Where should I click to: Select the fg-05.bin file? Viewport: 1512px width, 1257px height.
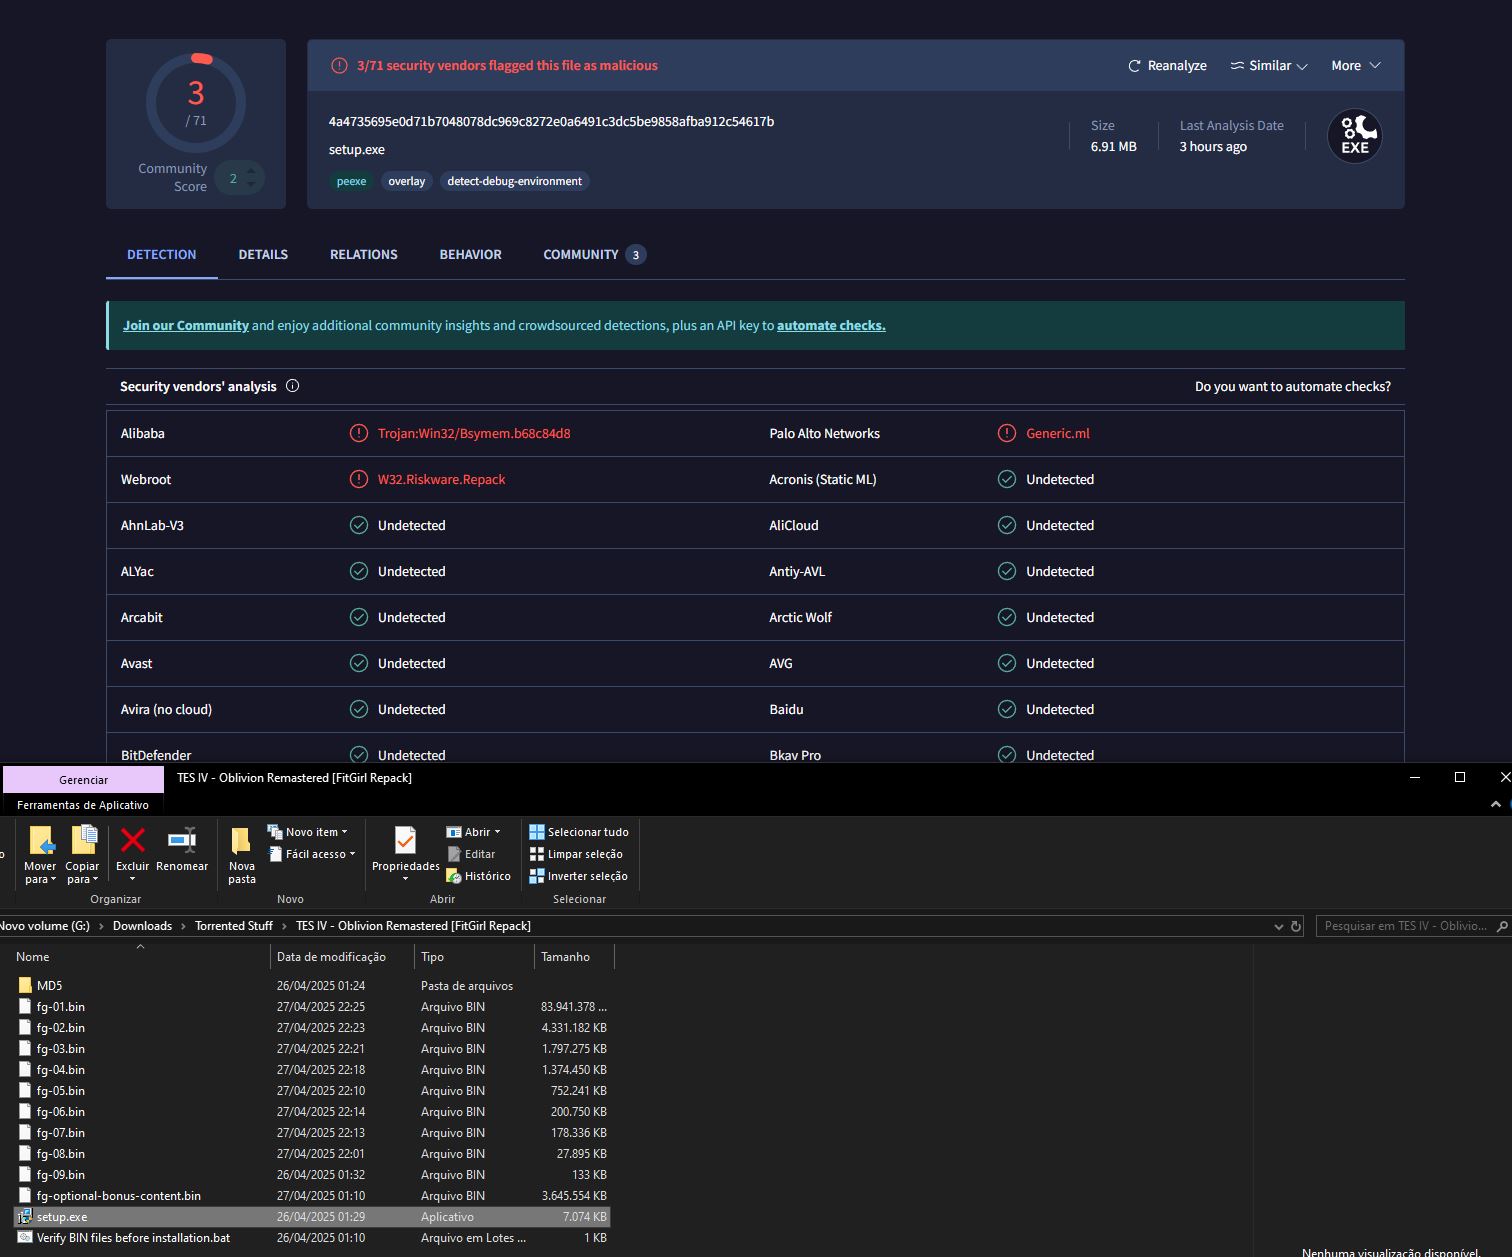(312, 1091)
